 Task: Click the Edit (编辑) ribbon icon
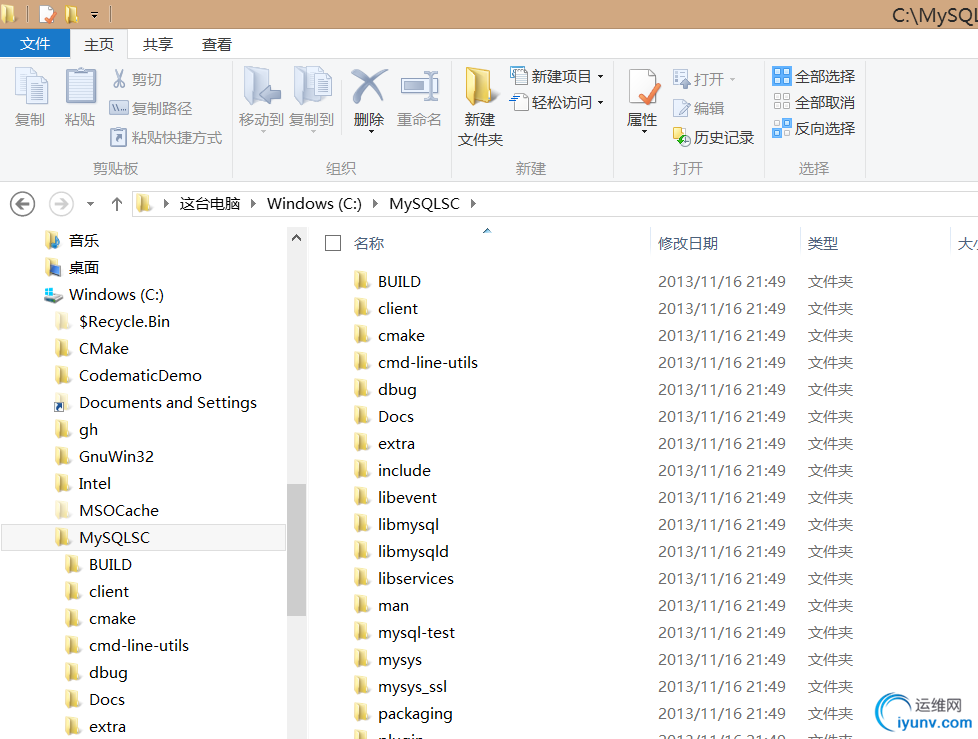(681, 108)
